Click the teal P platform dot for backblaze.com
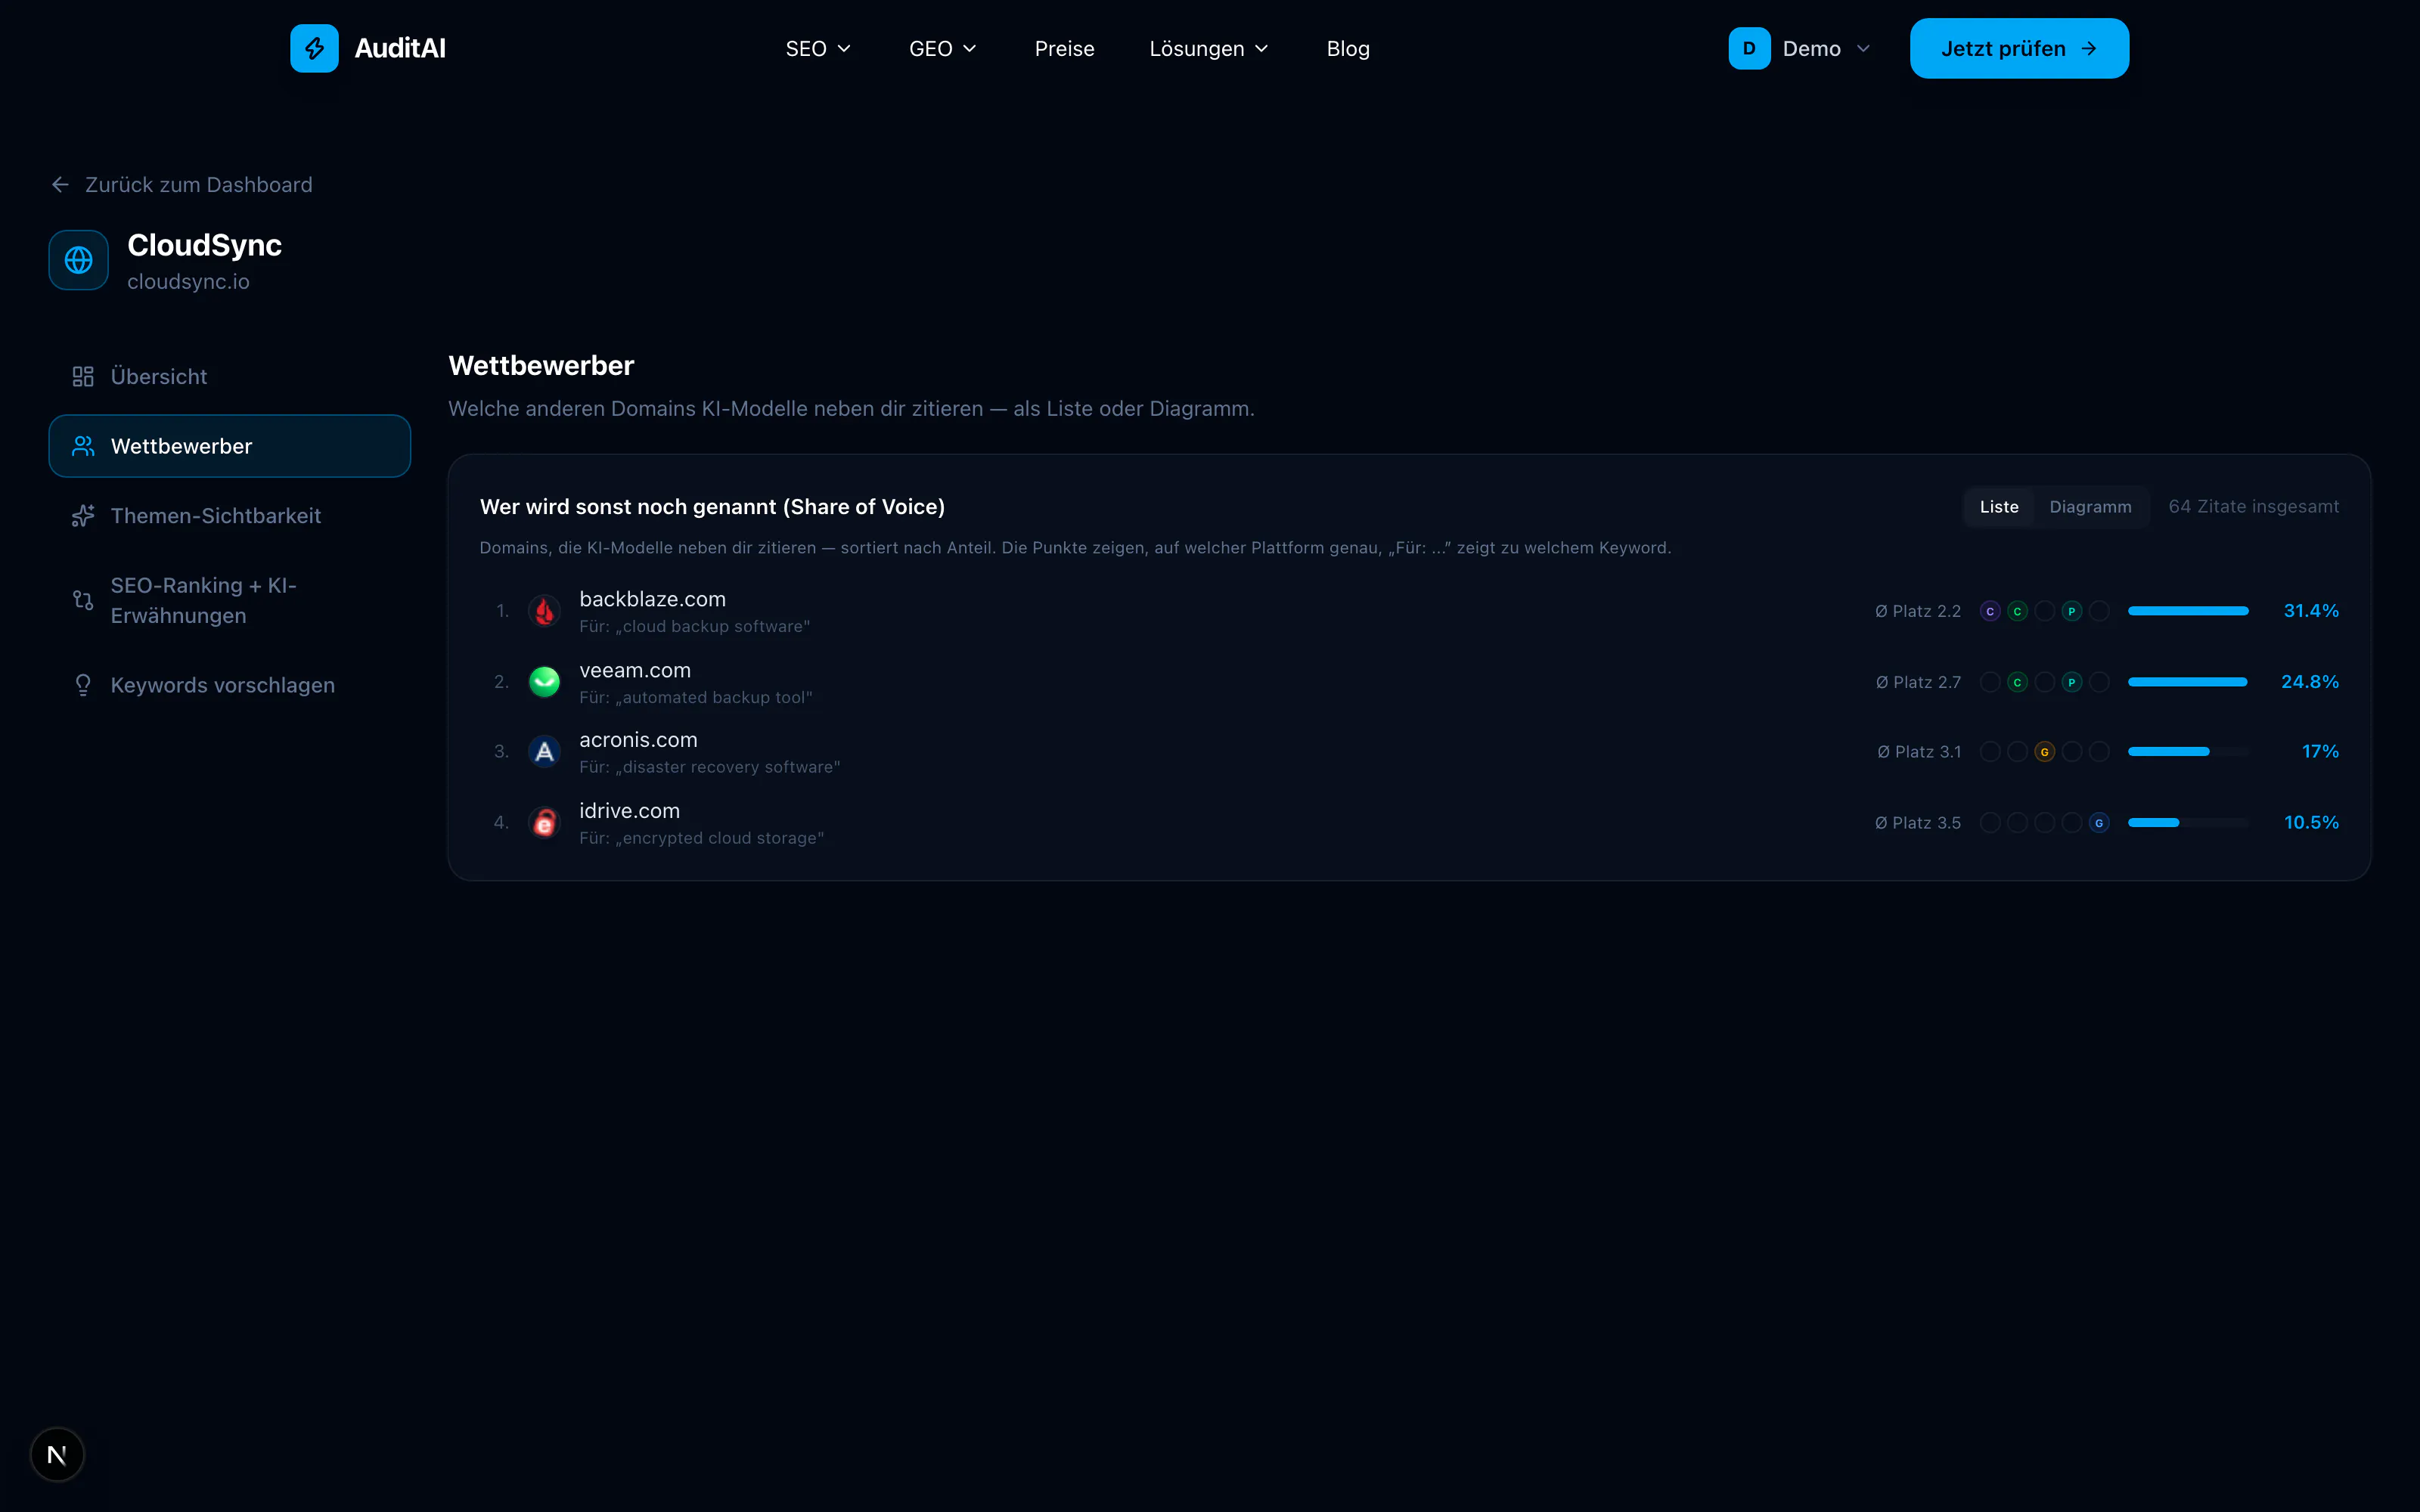 coord(2072,611)
